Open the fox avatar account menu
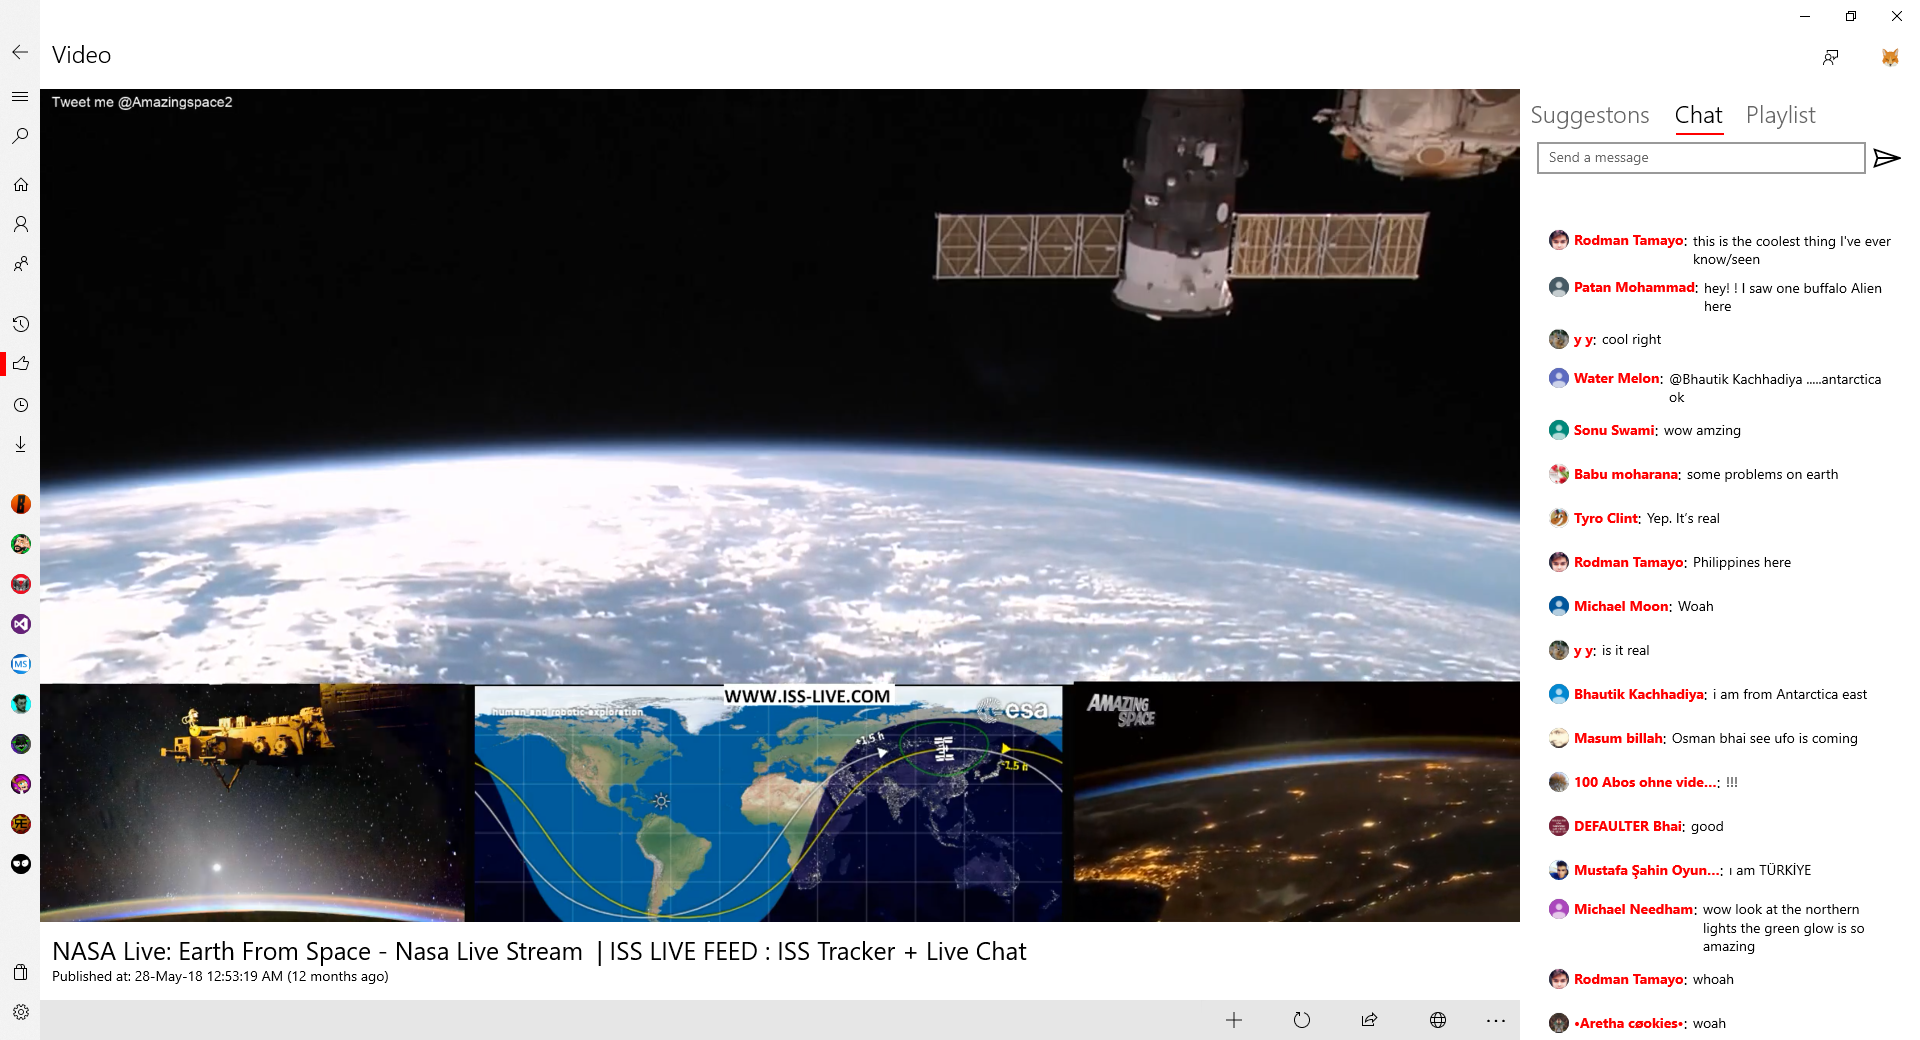The height and width of the screenshot is (1040, 1920). coord(1889,57)
